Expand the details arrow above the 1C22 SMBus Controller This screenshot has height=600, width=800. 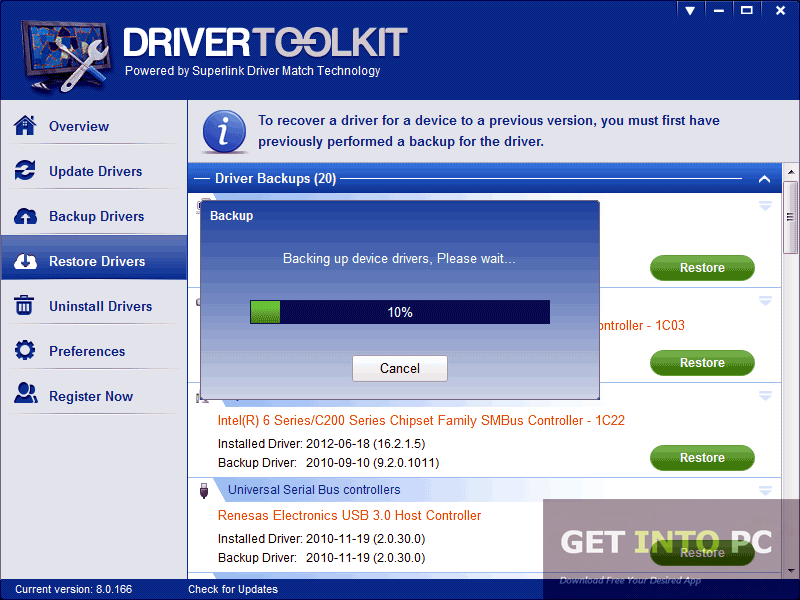[x=765, y=396]
